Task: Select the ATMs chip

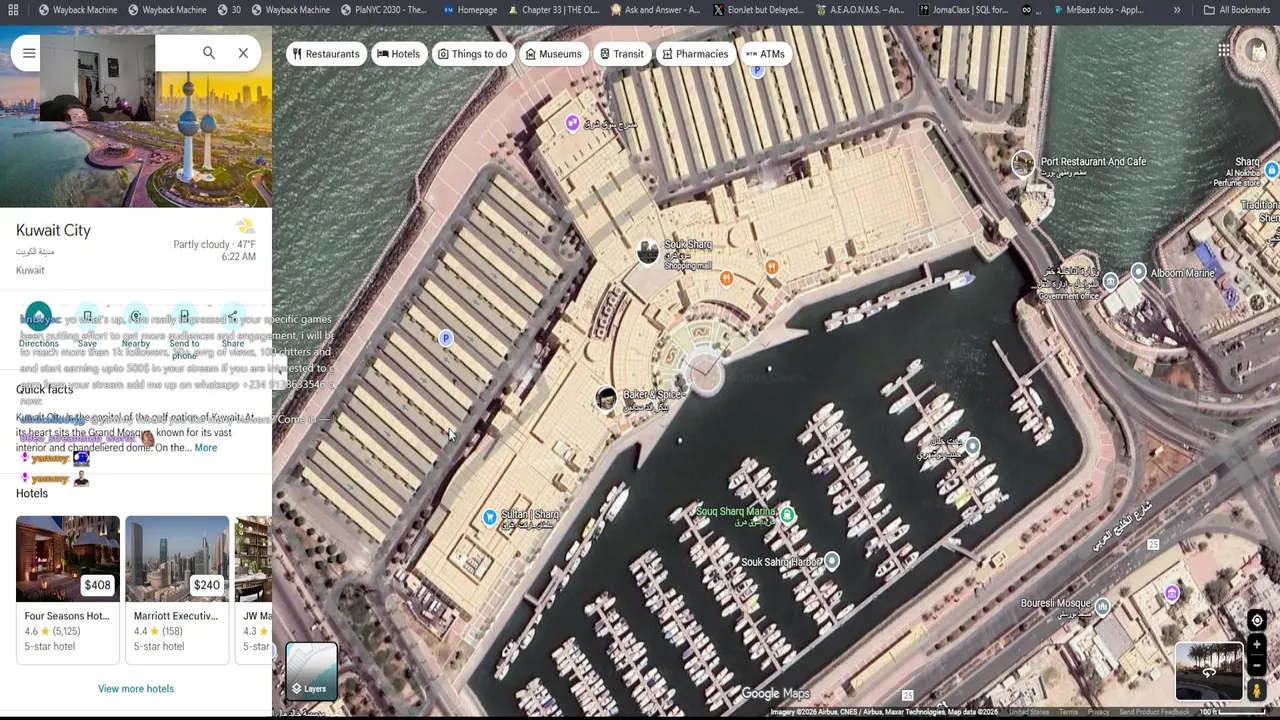Action: 765,54
